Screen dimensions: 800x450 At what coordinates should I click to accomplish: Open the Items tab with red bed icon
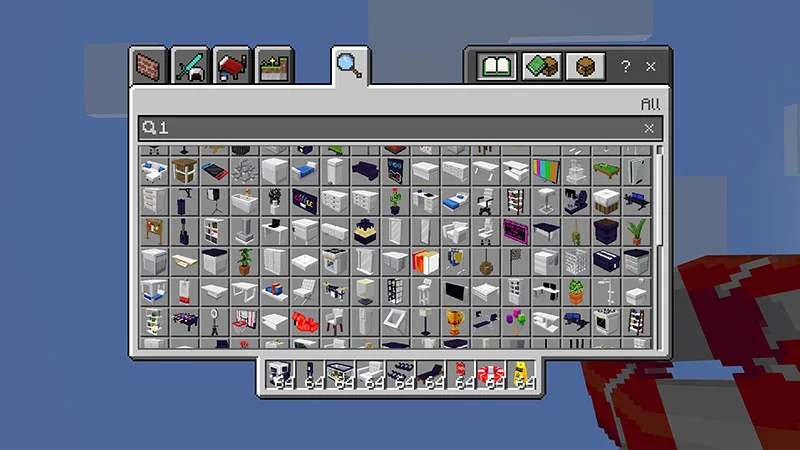coord(232,66)
